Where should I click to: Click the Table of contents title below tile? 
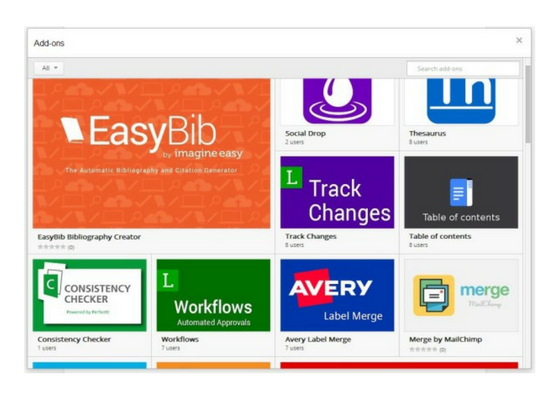(x=440, y=236)
